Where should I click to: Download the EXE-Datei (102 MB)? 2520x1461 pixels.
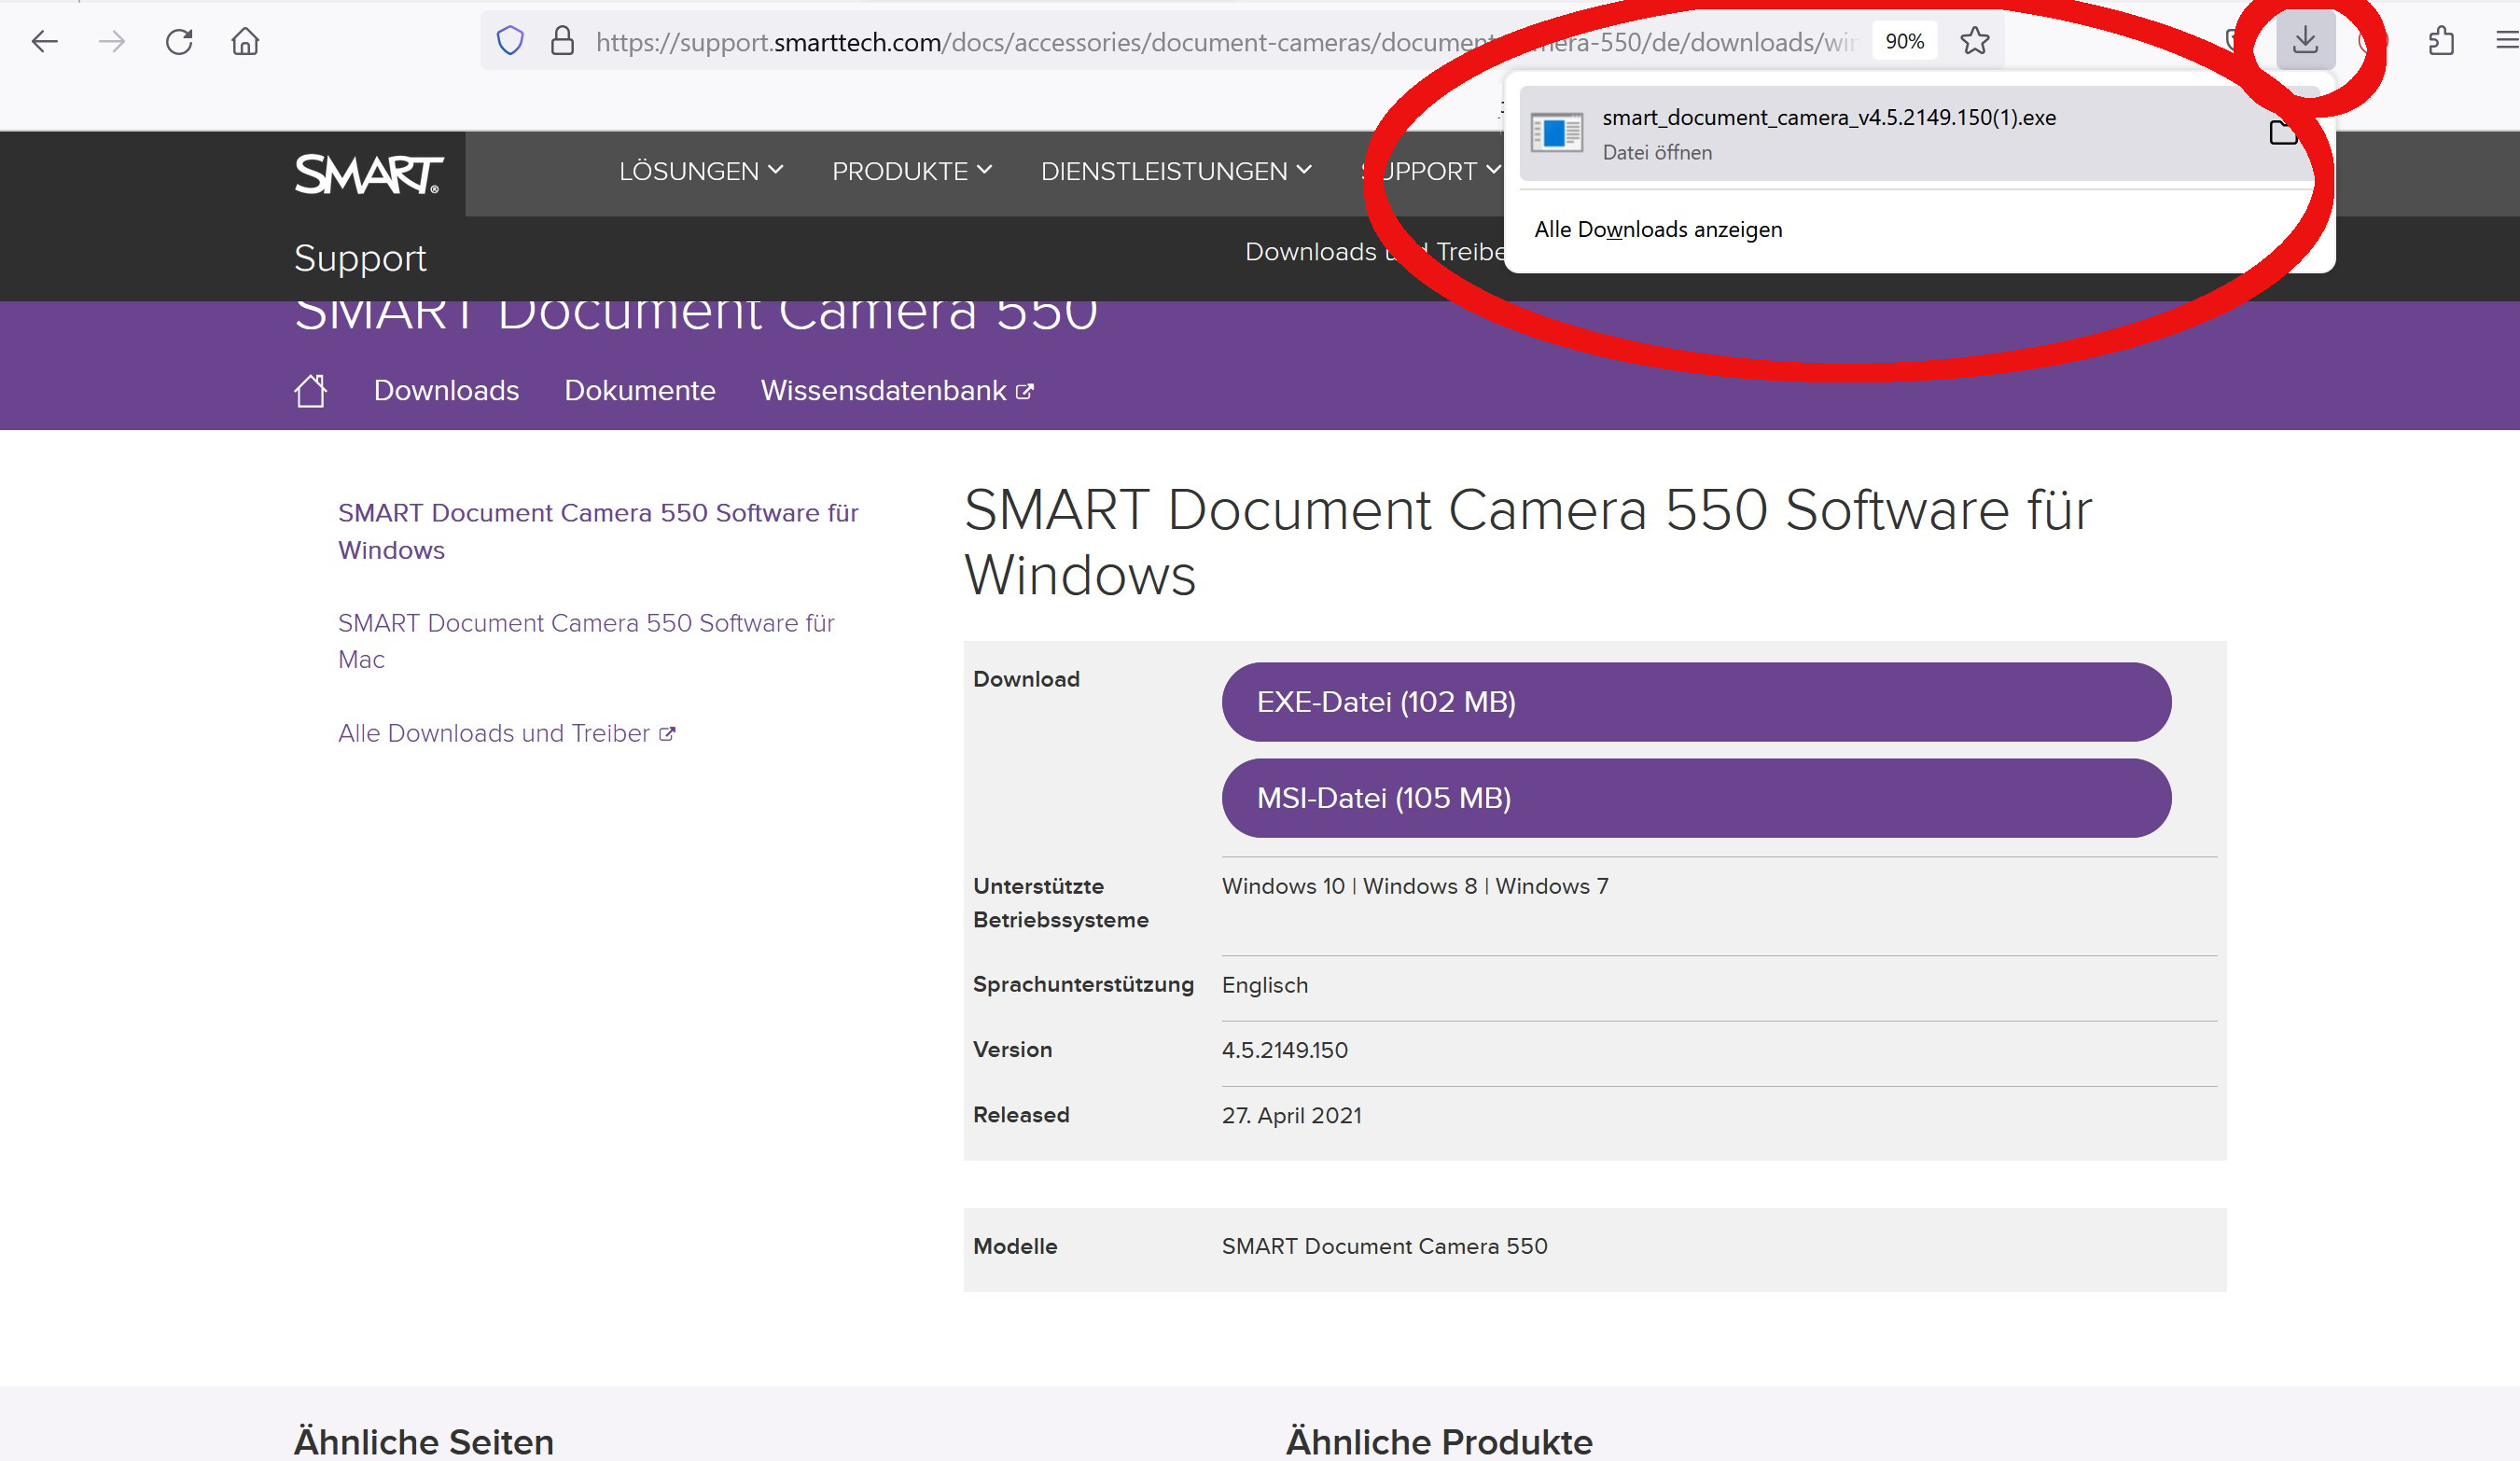(1696, 702)
